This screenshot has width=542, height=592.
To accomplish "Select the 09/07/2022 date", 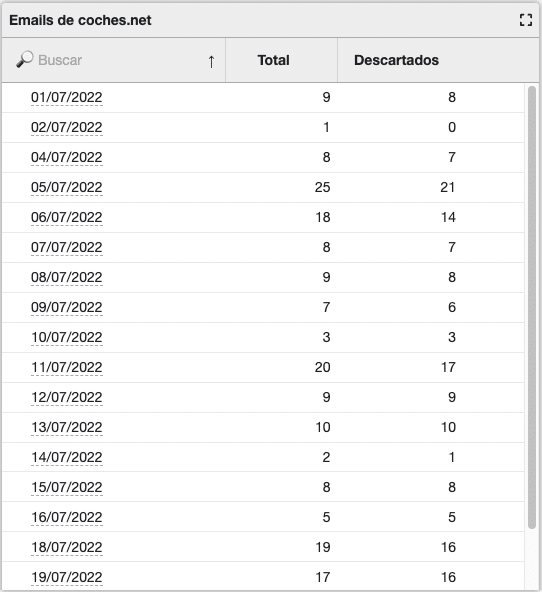I will 66,307.
